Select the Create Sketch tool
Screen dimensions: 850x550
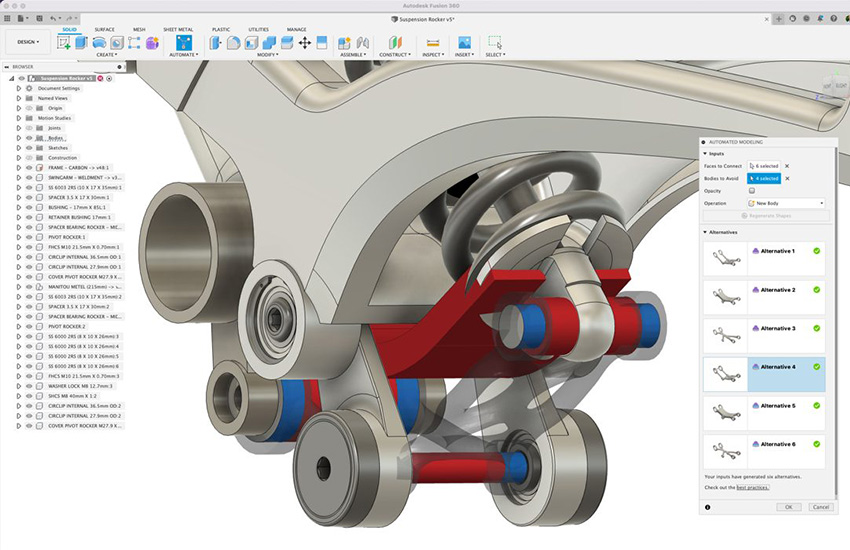click(x=64, y=43)
